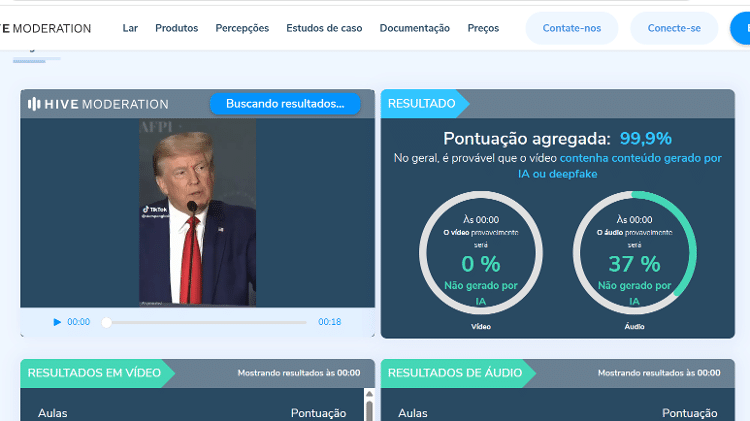
Task: Open the Lar menu item
Action: [x=130, y=28]
